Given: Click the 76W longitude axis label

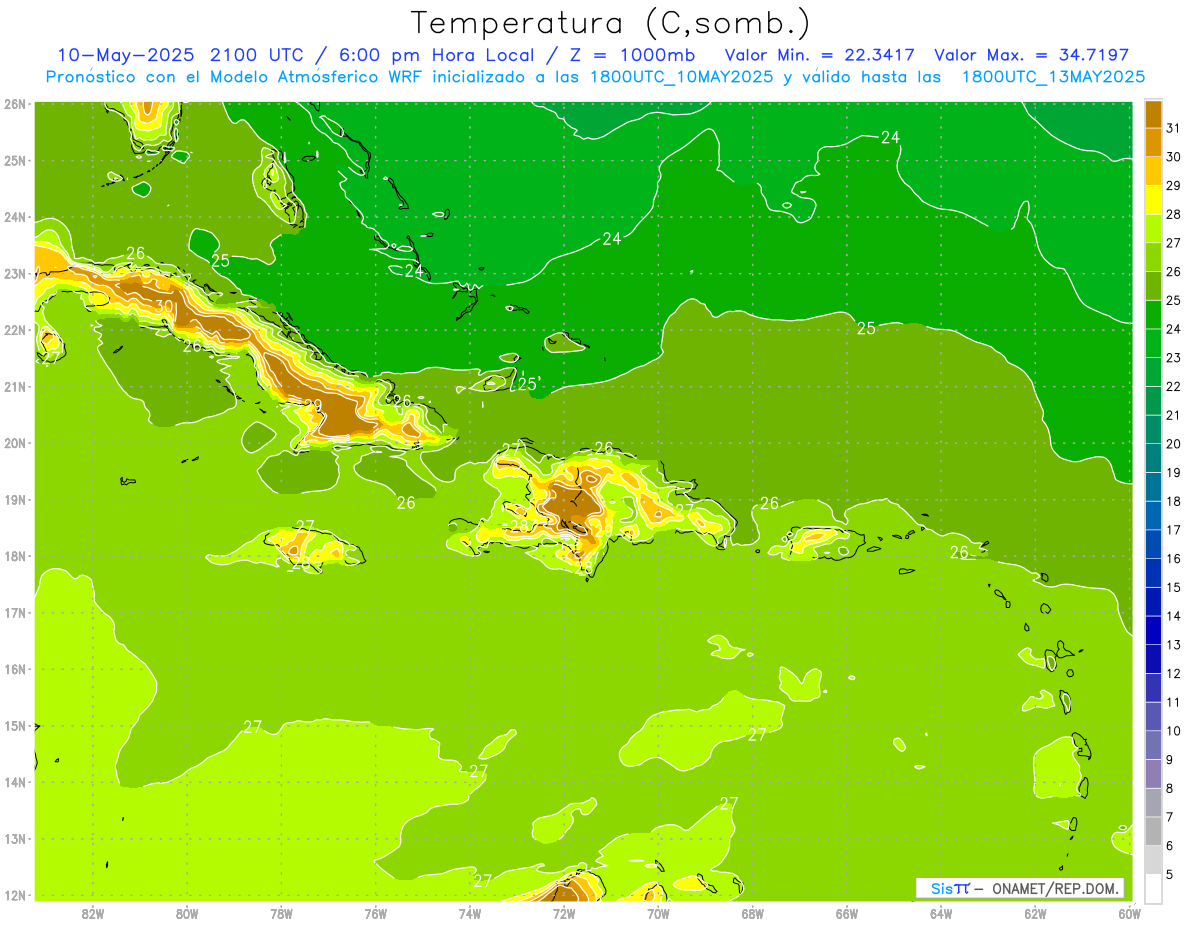Looking at the screenshot, I should point(376,913).
